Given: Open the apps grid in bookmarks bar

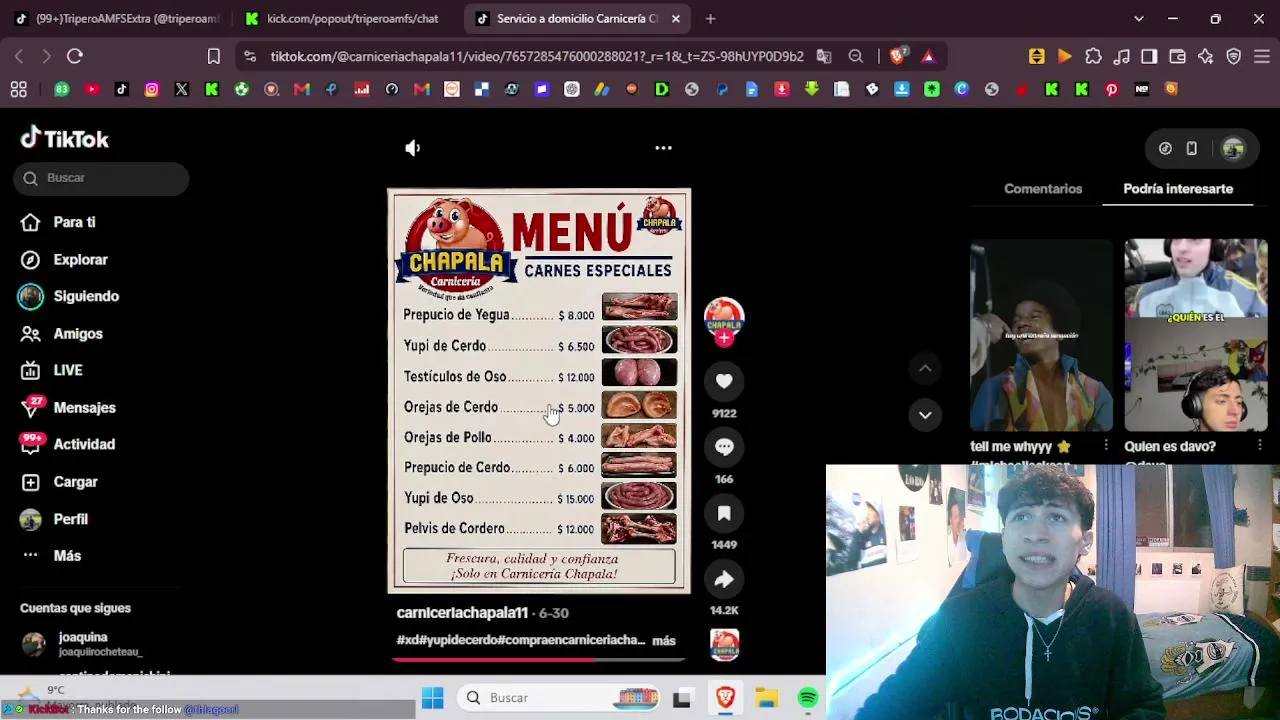Looking at the screenshot, I should pyautogui.click(x=18, y=90).
